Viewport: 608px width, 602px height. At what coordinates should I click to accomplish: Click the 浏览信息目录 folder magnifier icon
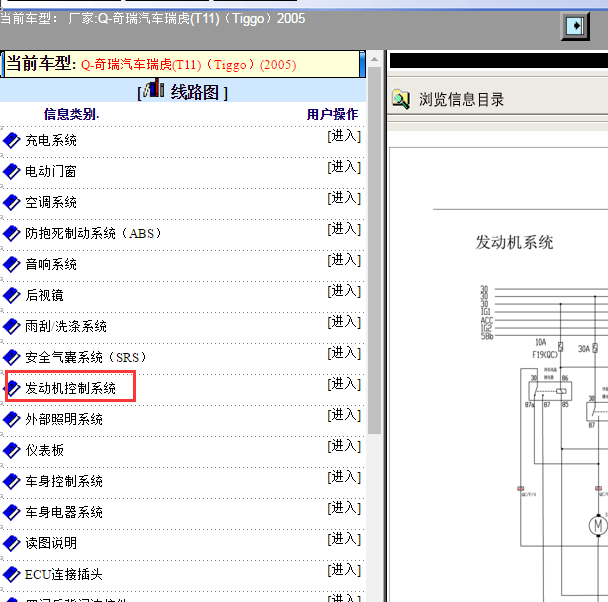click(x=401, y=99)
